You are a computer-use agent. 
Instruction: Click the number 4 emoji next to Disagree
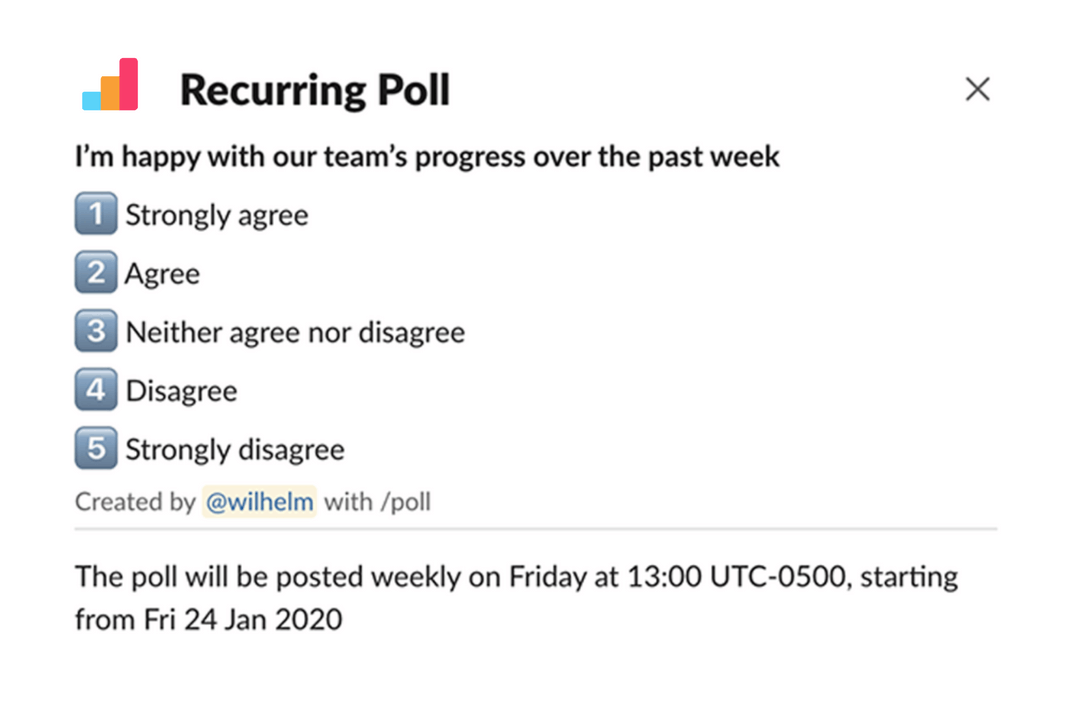95,390
